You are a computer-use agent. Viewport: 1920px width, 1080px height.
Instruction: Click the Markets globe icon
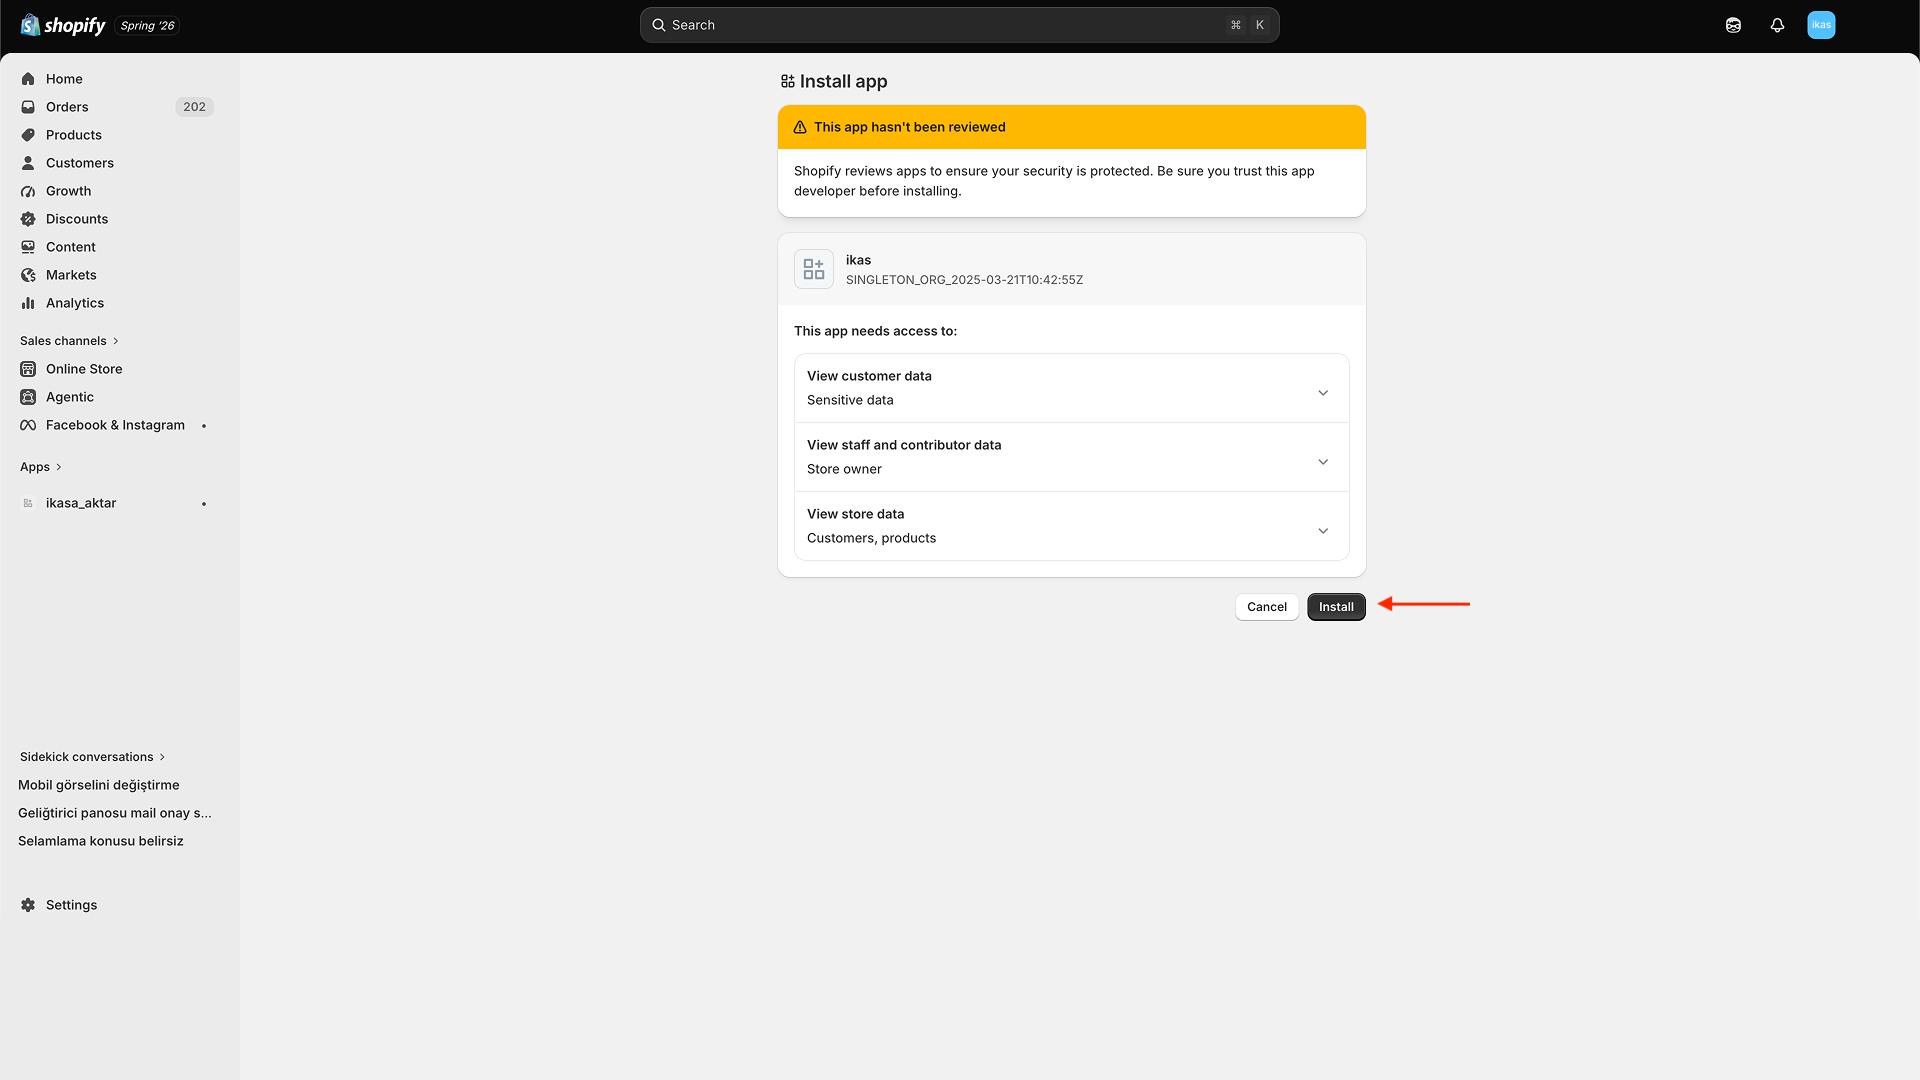point(28,275)
